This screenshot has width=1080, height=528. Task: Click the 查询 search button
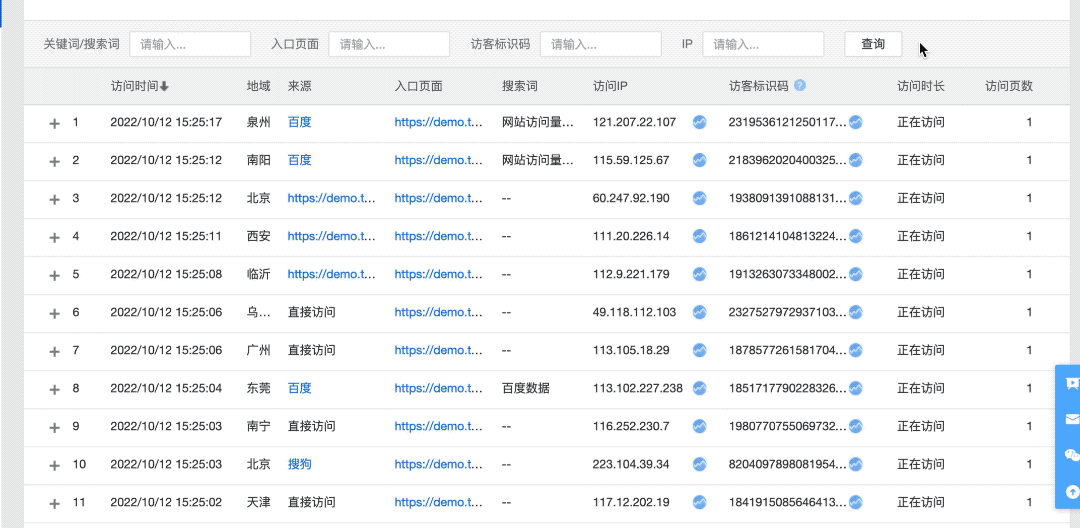point(873,44)
